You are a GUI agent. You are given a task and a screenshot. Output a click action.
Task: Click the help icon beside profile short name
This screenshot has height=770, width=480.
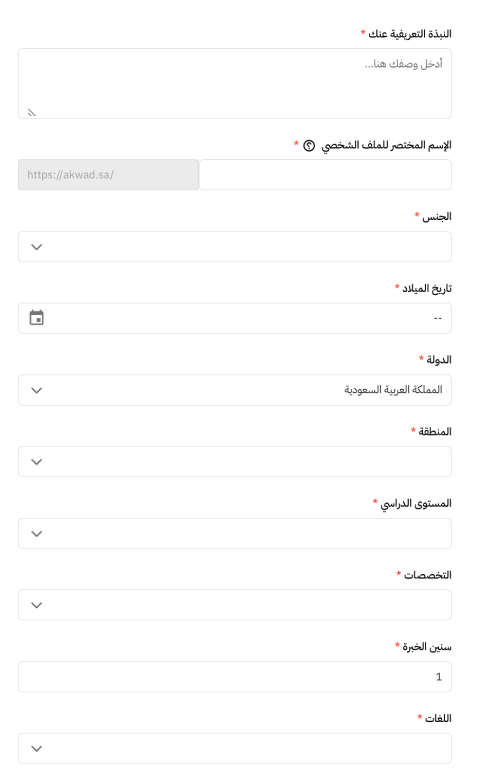(309, 145)
